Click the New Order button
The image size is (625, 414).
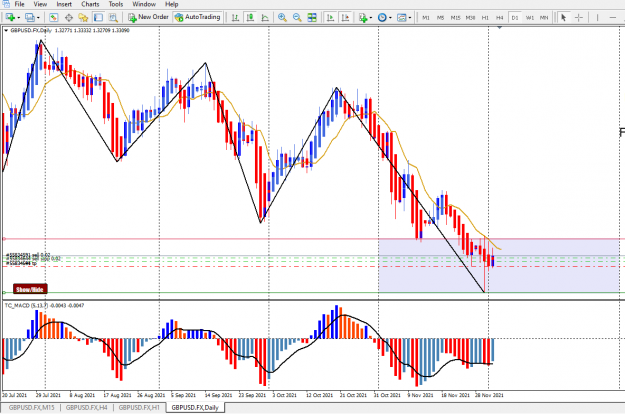coord(148,17)
